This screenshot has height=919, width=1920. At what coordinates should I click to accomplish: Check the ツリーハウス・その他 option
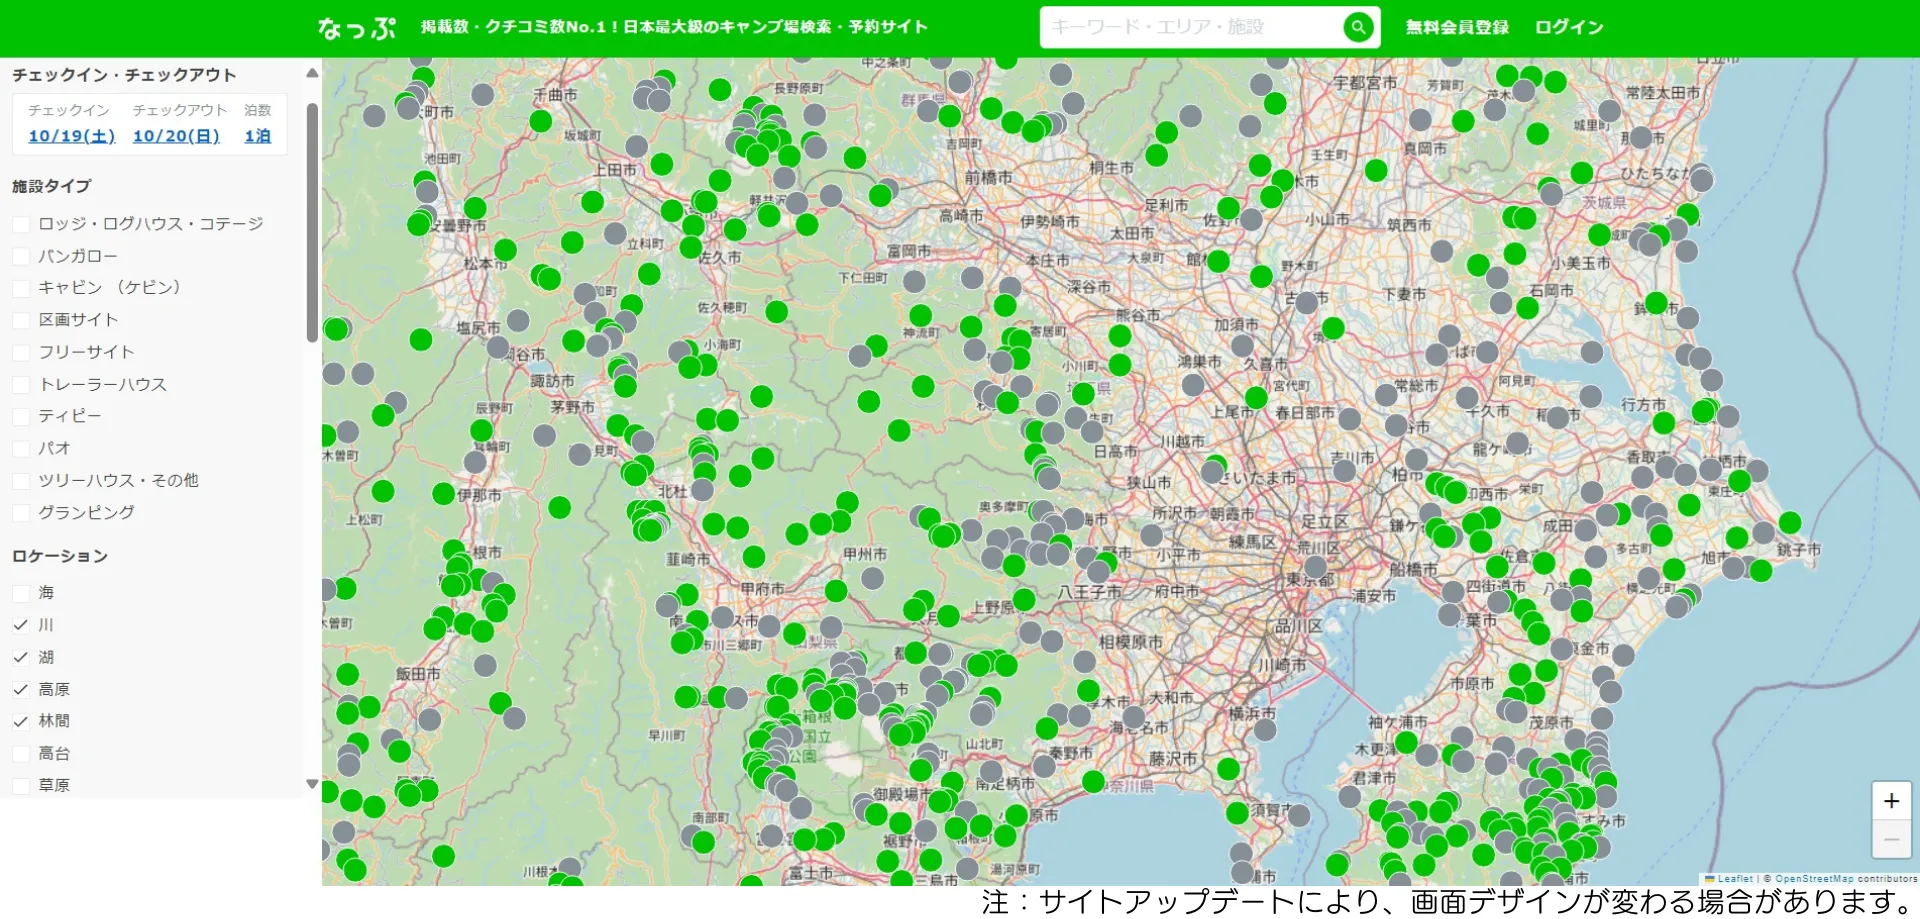pyautogui.click(x=21, y=480)
